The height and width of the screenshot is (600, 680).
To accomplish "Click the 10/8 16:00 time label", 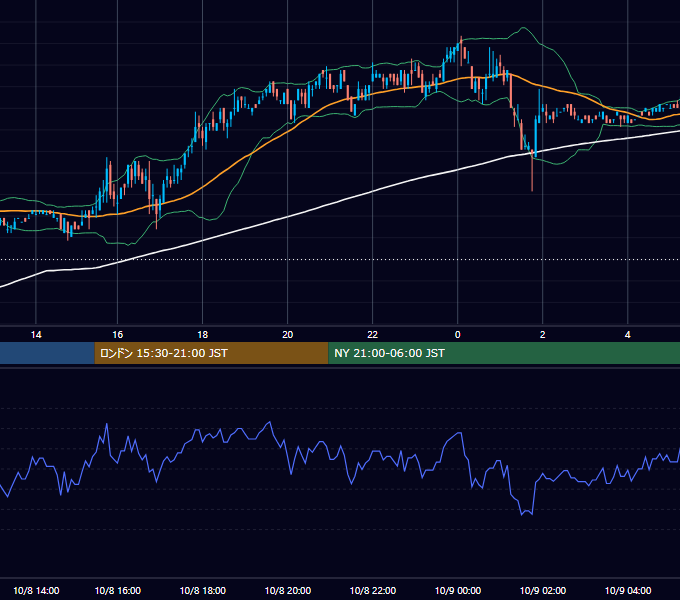I will pyautogui.click(x=118, y=590).
